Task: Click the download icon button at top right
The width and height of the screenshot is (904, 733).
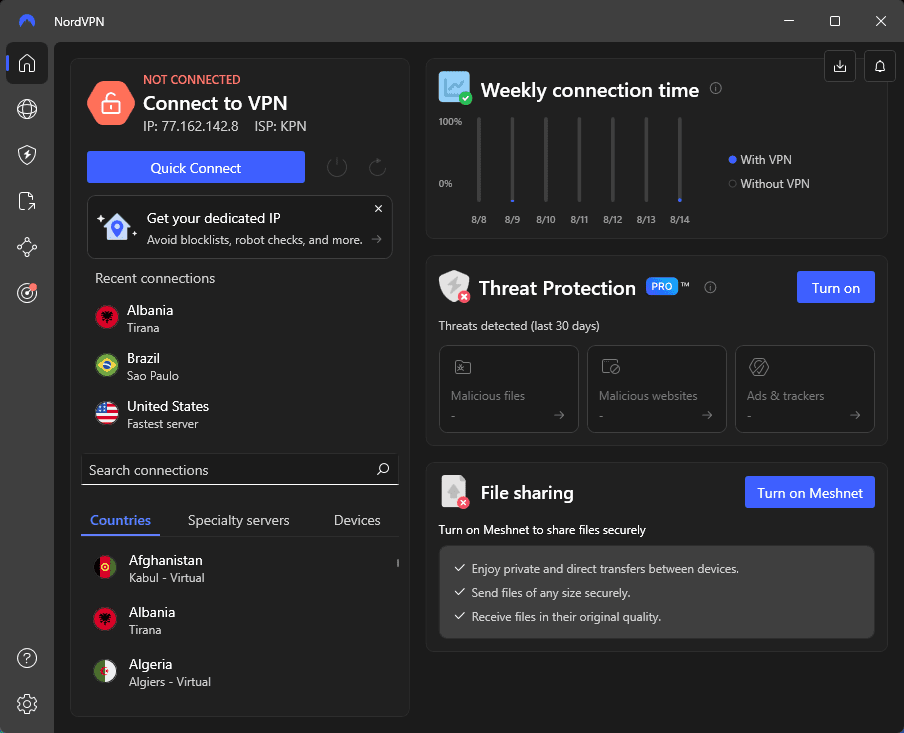Action: pyautogui.click(x=840, y=66)
